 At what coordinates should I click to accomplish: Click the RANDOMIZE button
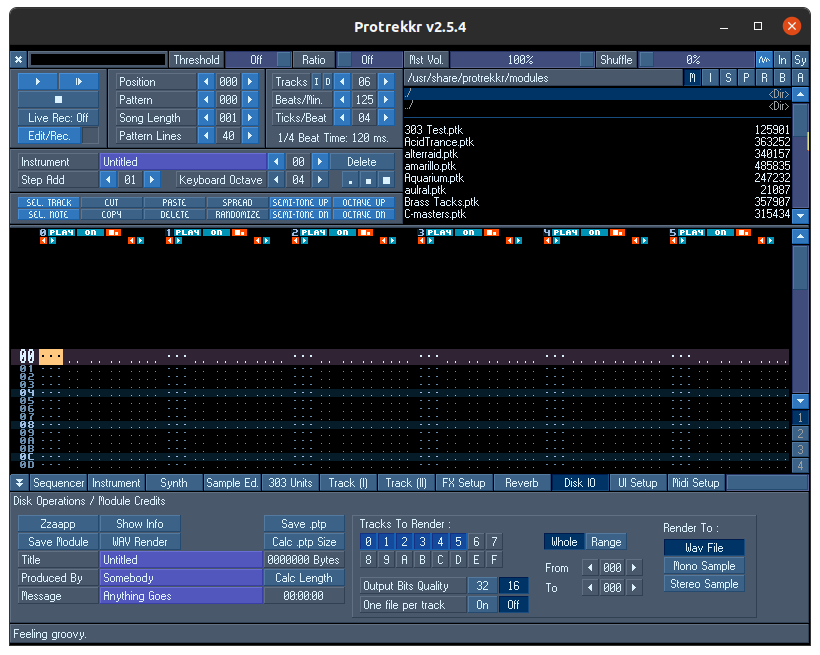[x=237, y=214]
